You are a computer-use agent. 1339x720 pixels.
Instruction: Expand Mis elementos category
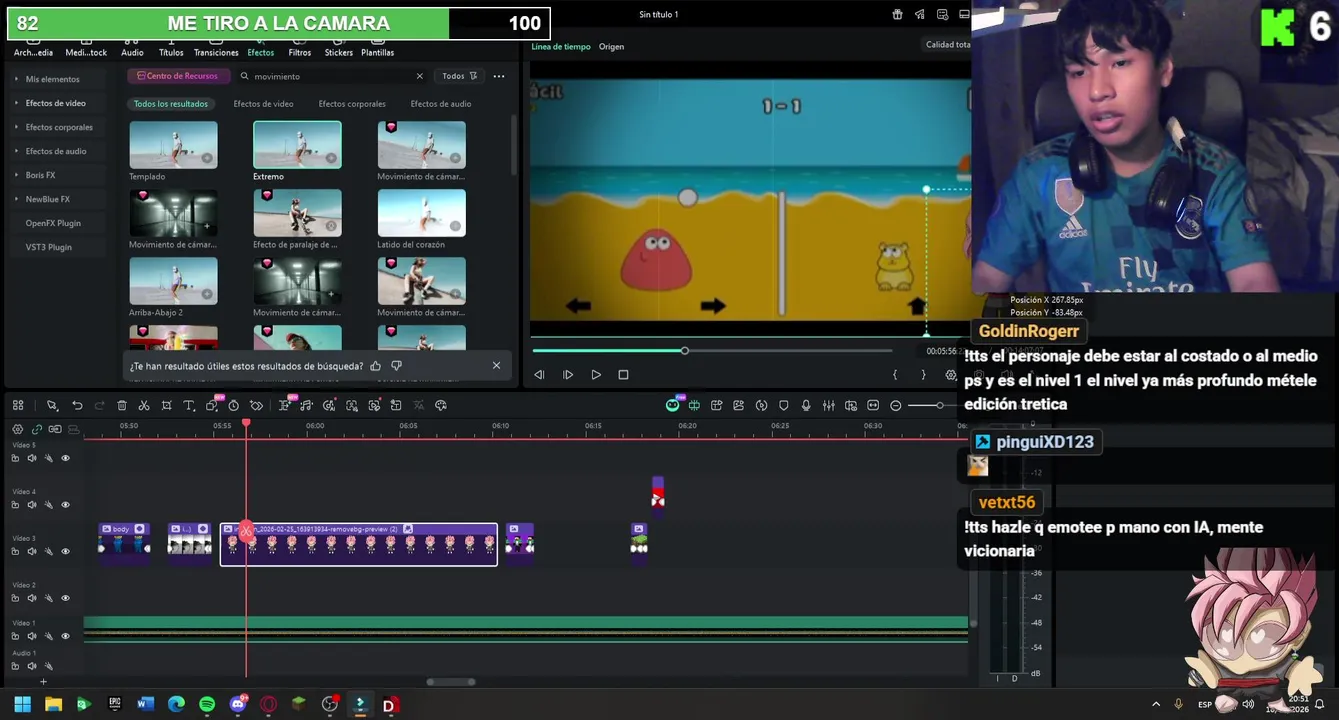tap(16, 79)
